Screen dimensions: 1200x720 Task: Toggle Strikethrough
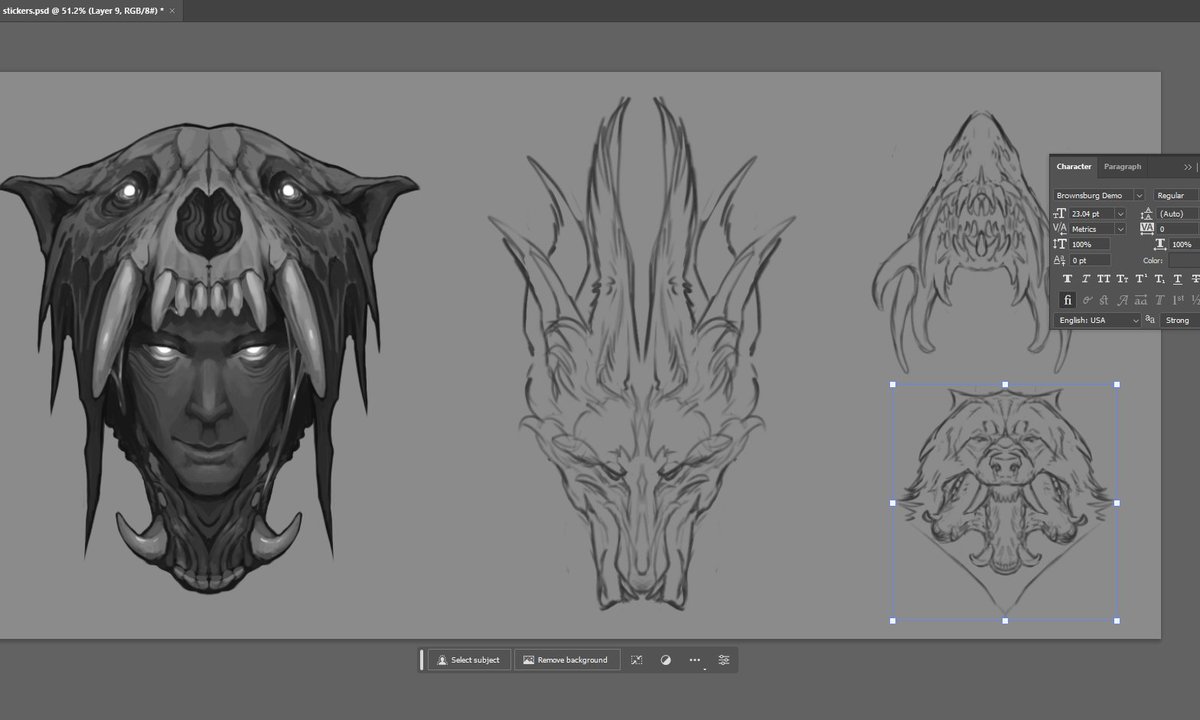click(1195, 279)
